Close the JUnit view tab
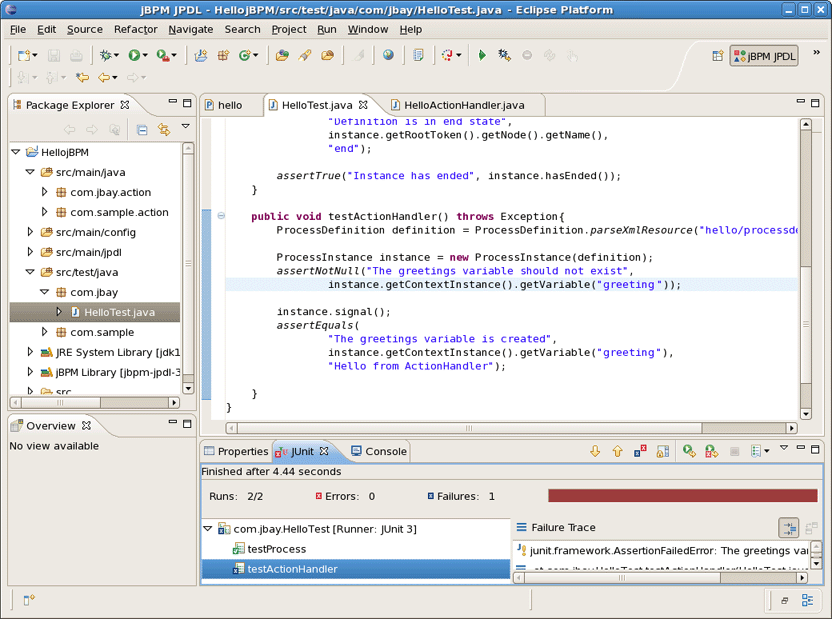The image size is (832, 619). pos(324,451)
